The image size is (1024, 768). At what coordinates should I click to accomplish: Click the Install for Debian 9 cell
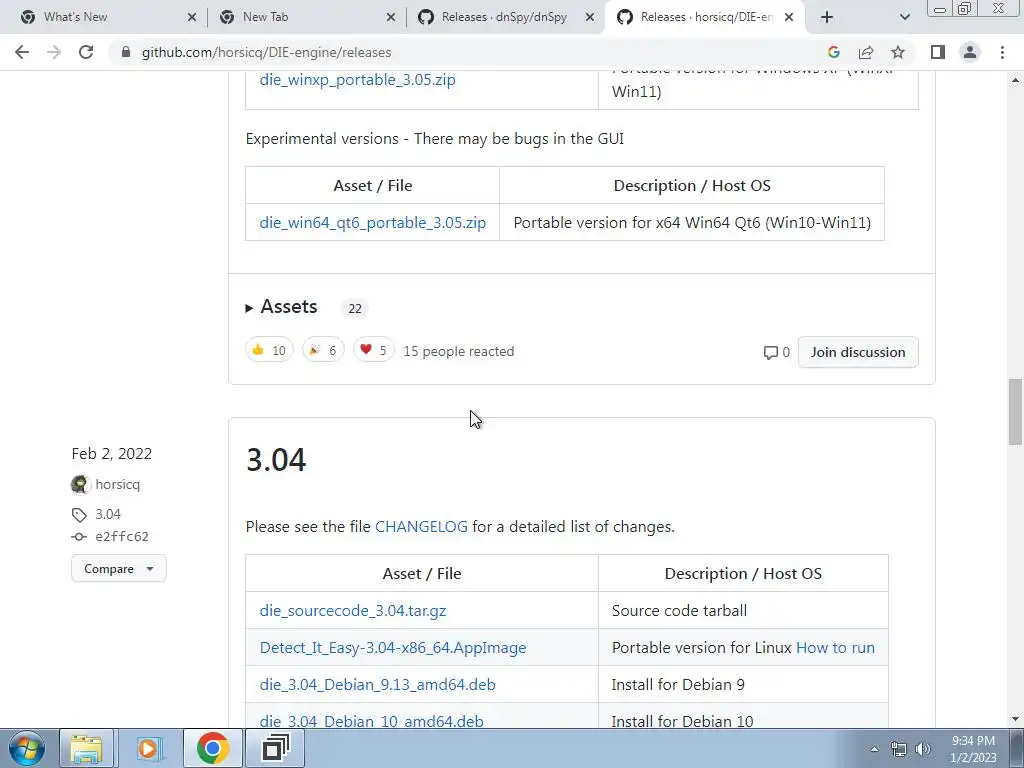coord(743,684)
